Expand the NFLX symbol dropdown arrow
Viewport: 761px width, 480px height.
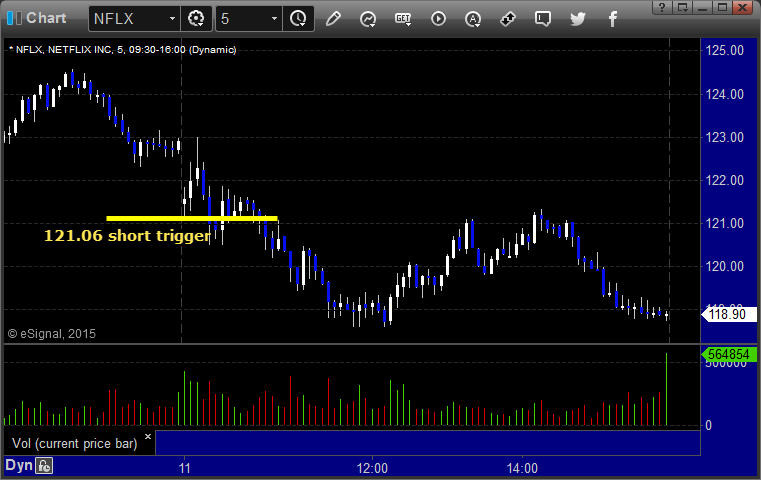coord(172,19)
